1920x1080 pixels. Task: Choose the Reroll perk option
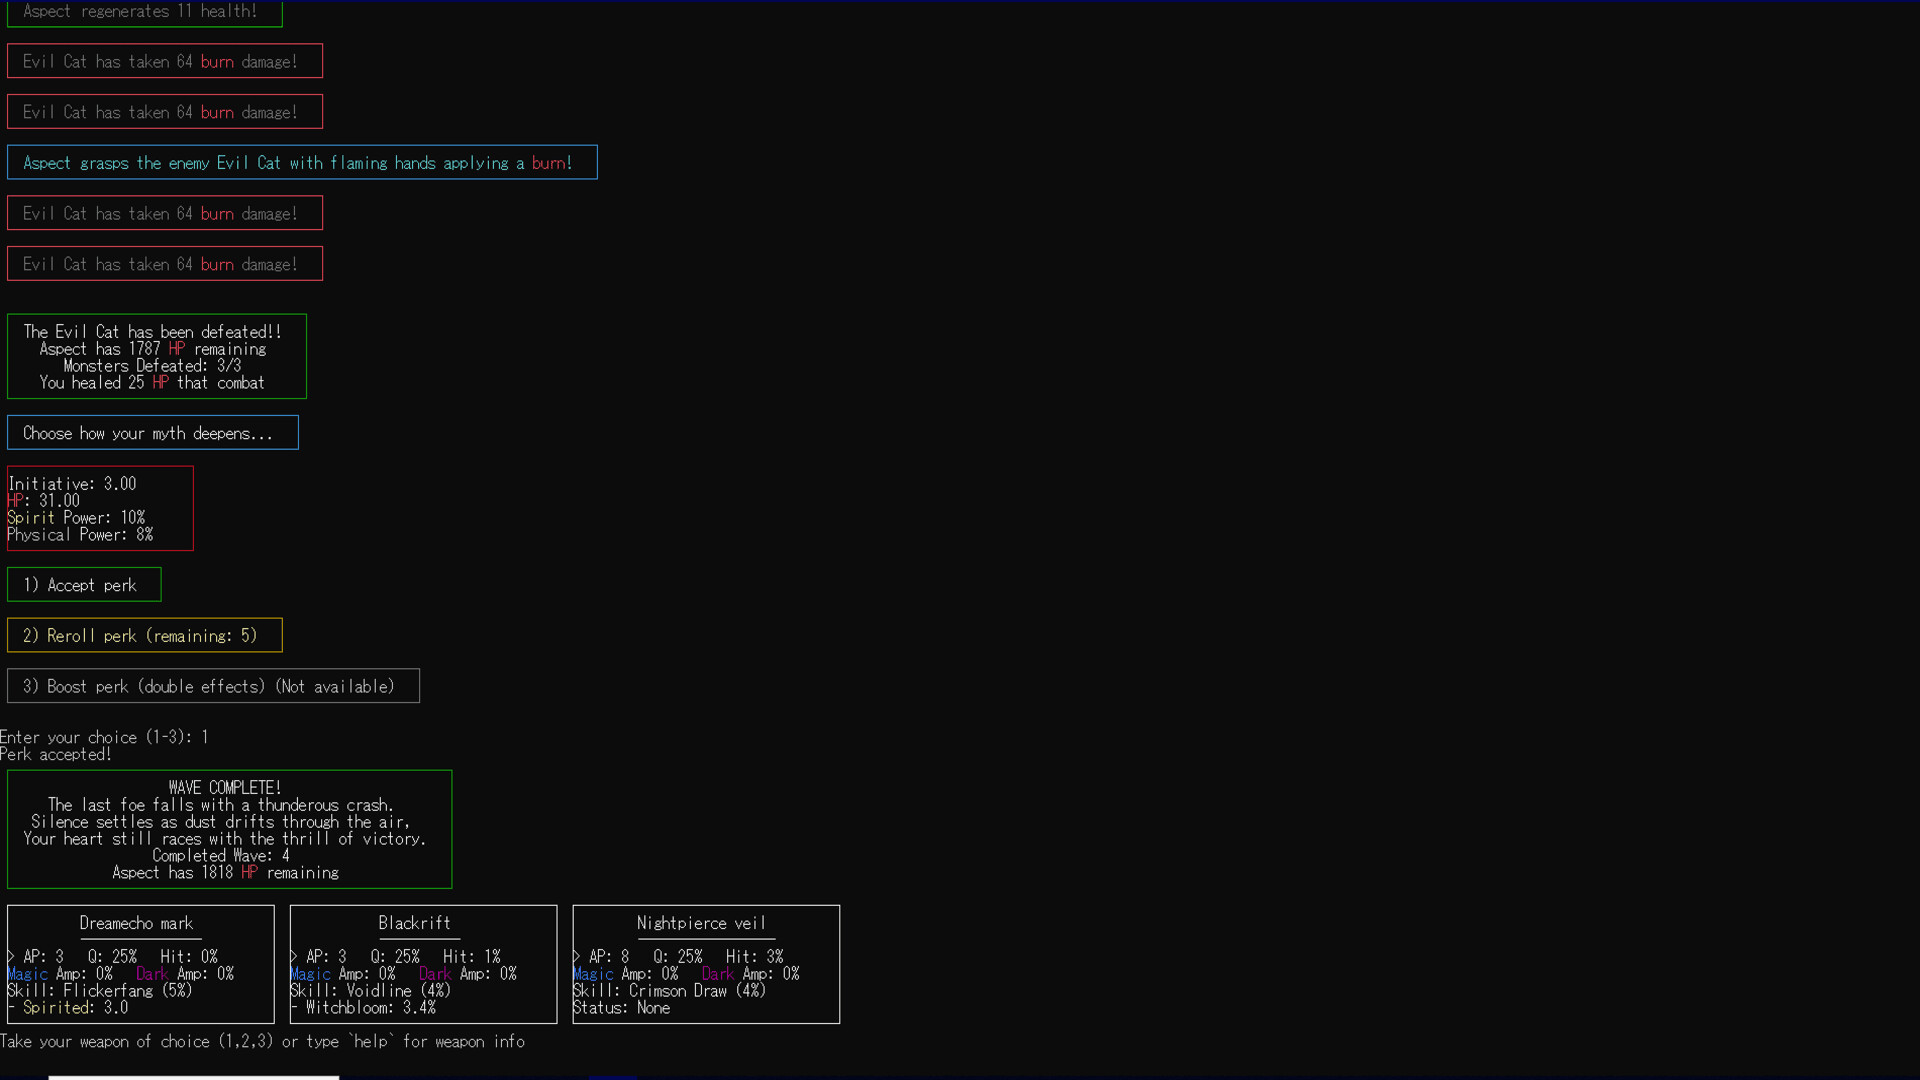[x=144, y=635]
